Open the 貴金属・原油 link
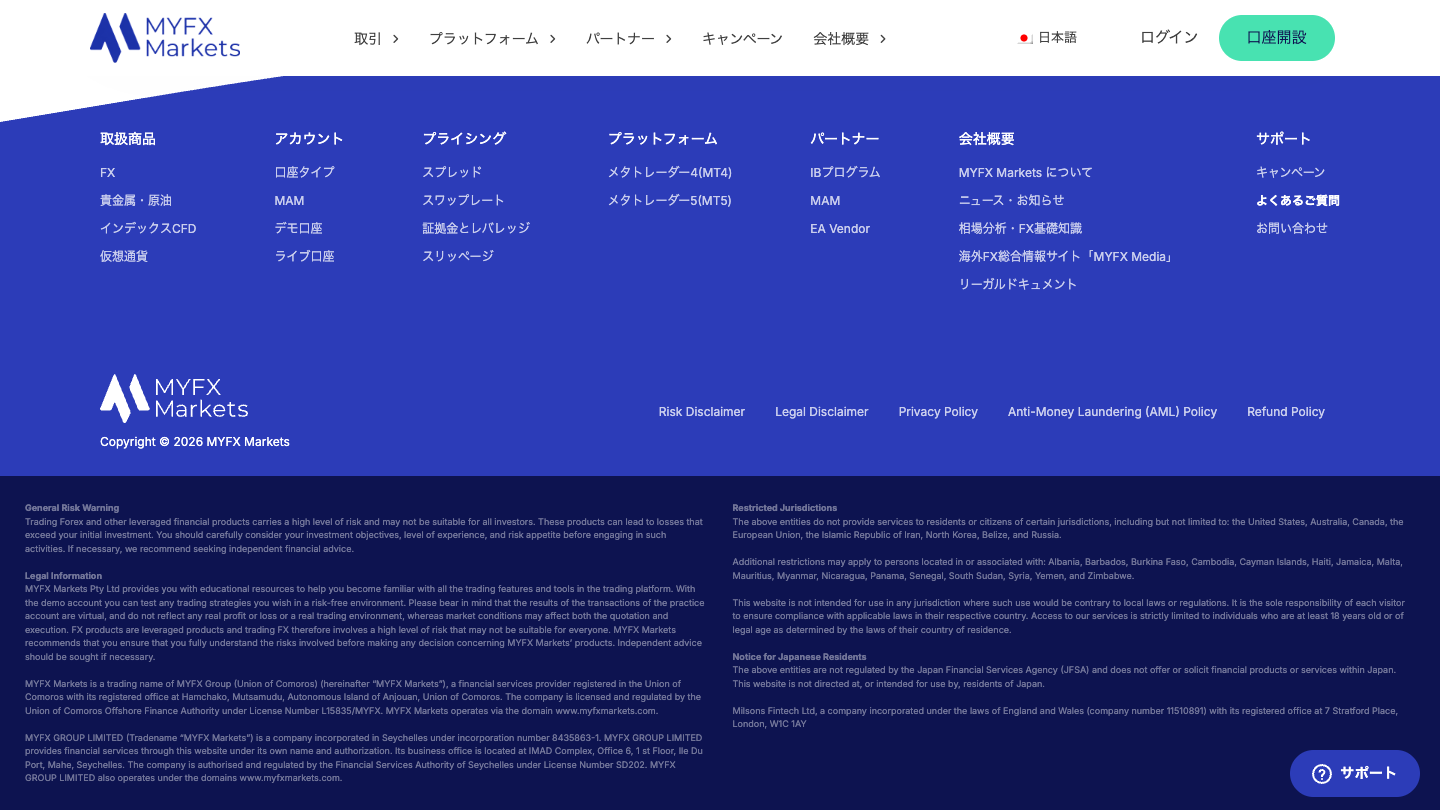Image resolution: width=1440 pixels, height=810 pixels. pyautogui.click(x=136, y=201)
